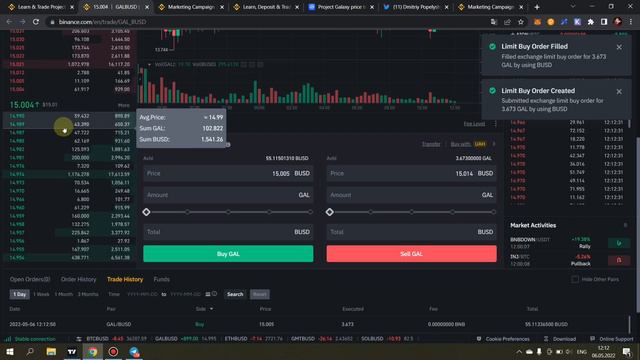
Task: Open the orange round extension icon
Action: 551,22
